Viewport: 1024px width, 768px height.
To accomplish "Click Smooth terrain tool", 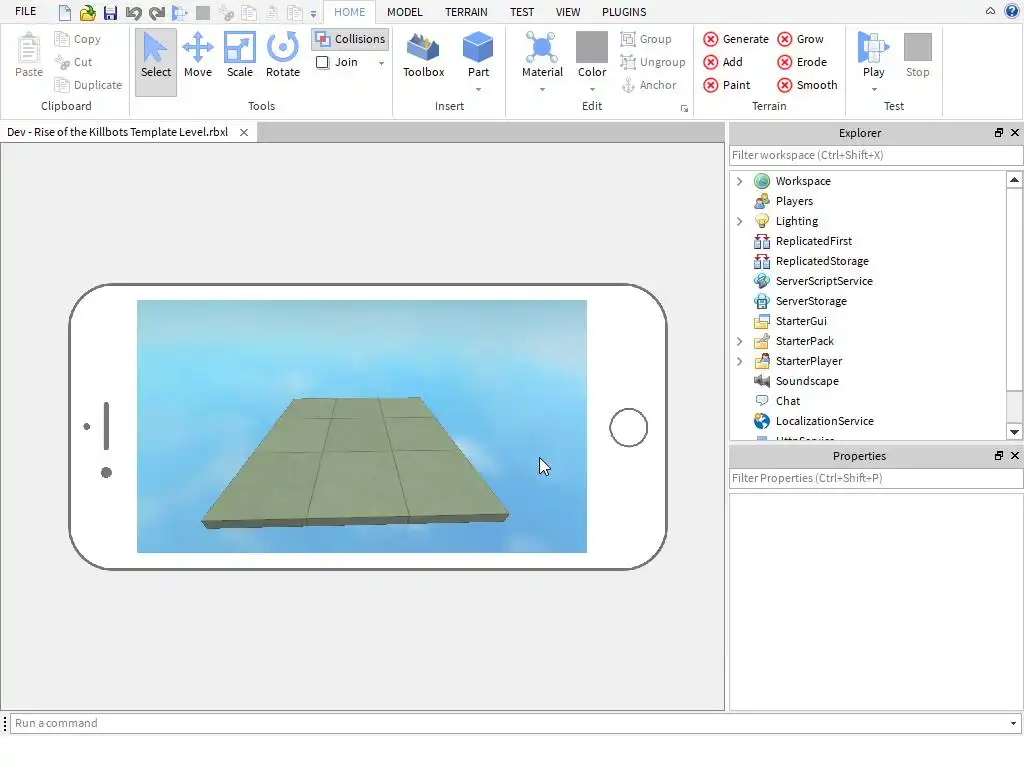I will [x=807, y=85].
